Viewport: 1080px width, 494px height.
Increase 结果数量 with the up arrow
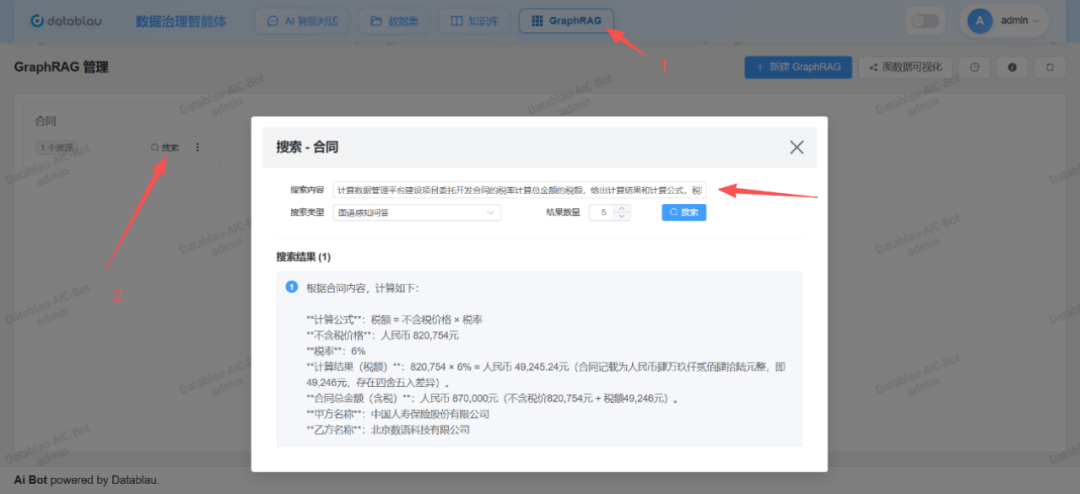623,208
